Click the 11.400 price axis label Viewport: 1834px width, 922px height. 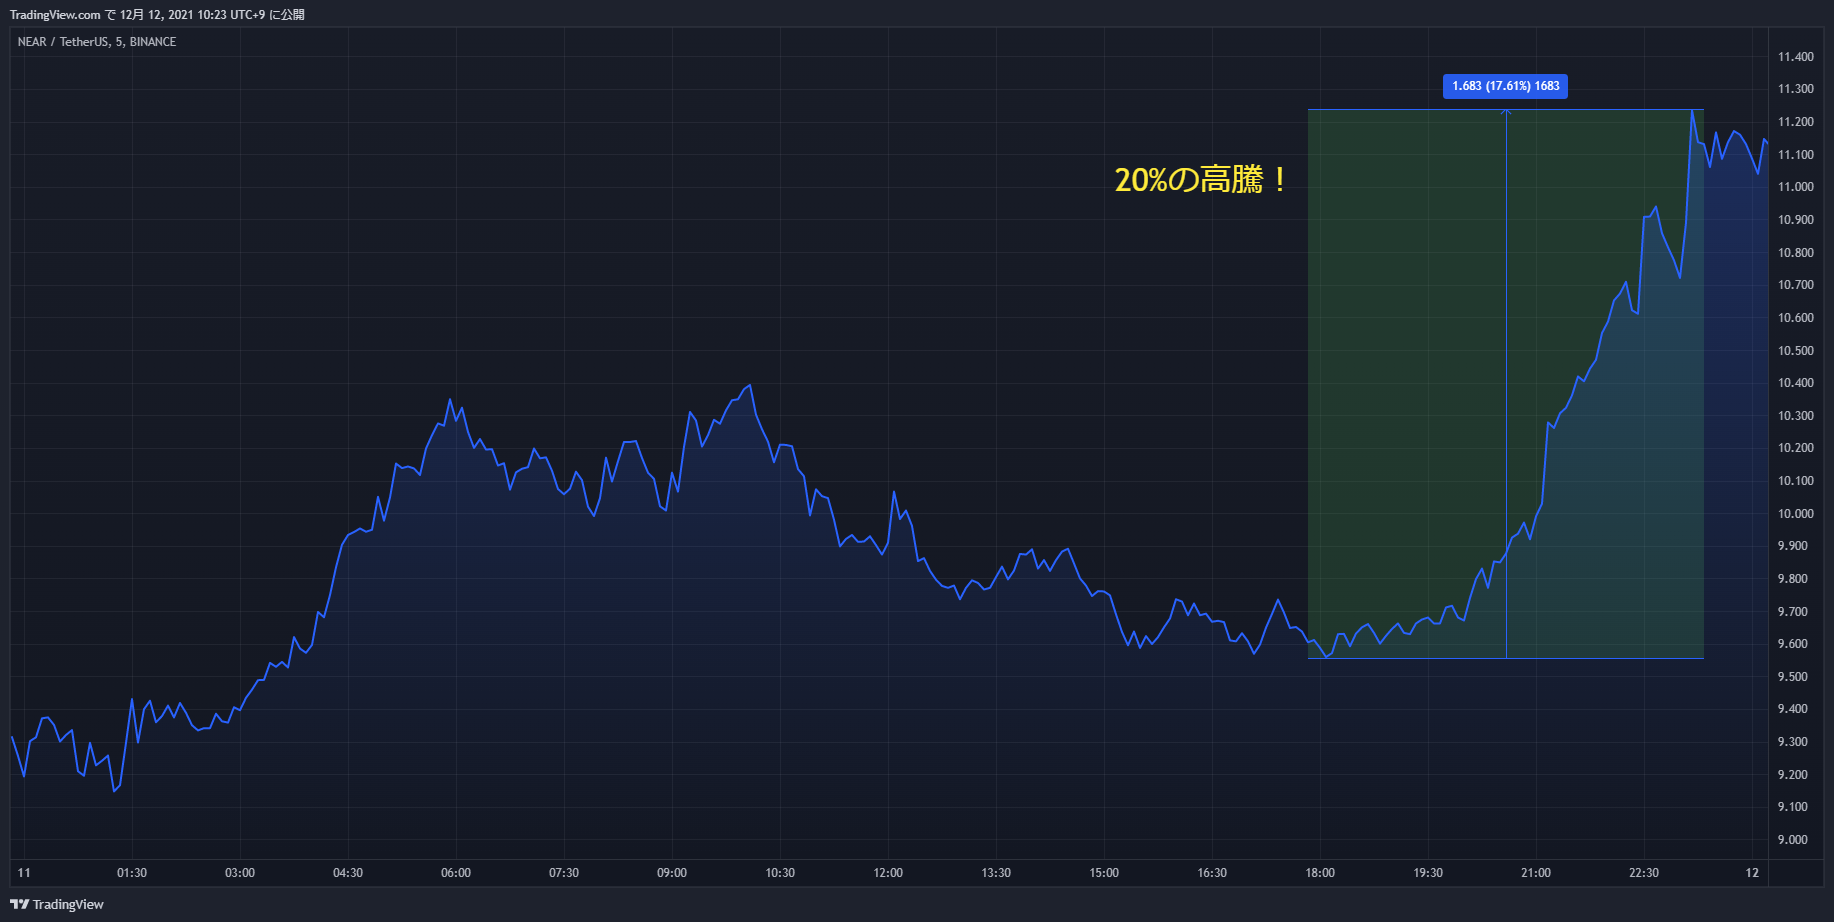pos(1795,57)
